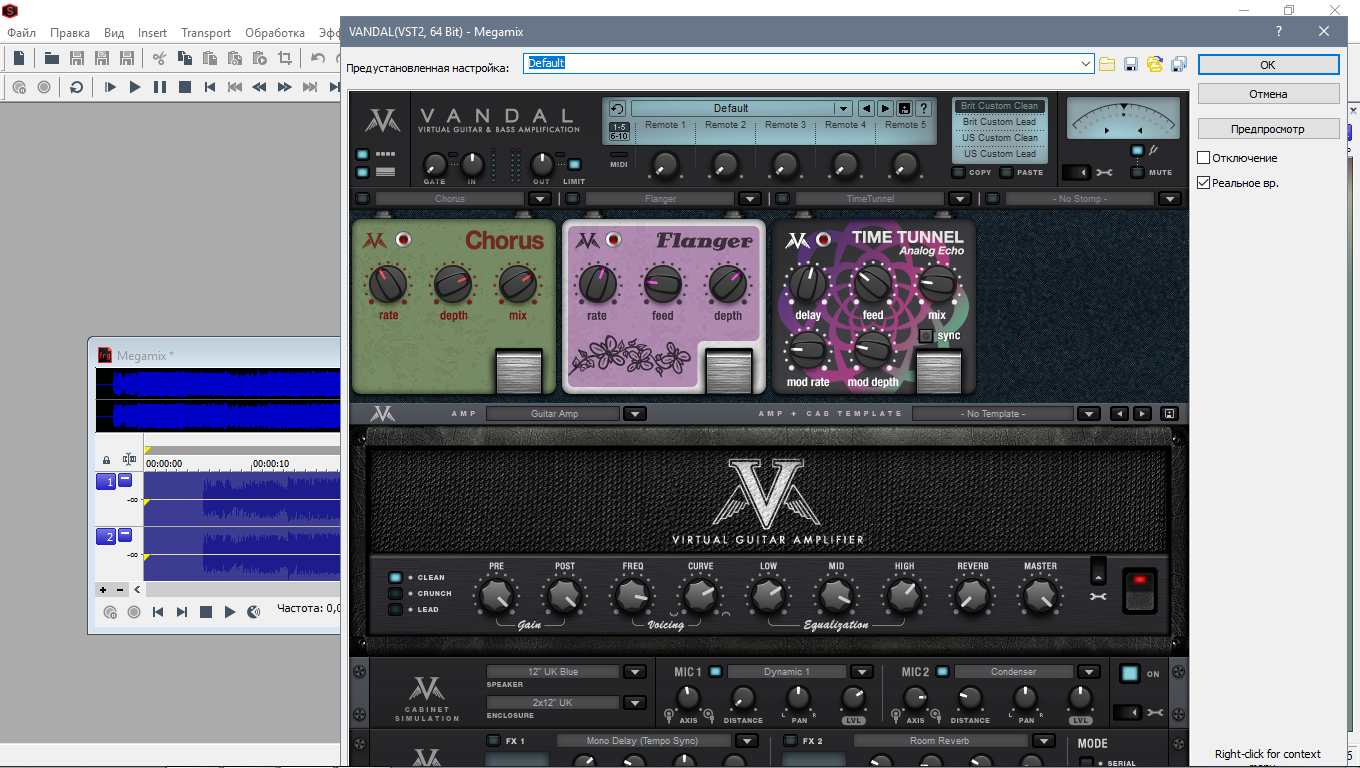Open the 12" UK Blue speaker dropdown
The height and width of the screenshot is (768, 1360).
click(x=634, y=672)
